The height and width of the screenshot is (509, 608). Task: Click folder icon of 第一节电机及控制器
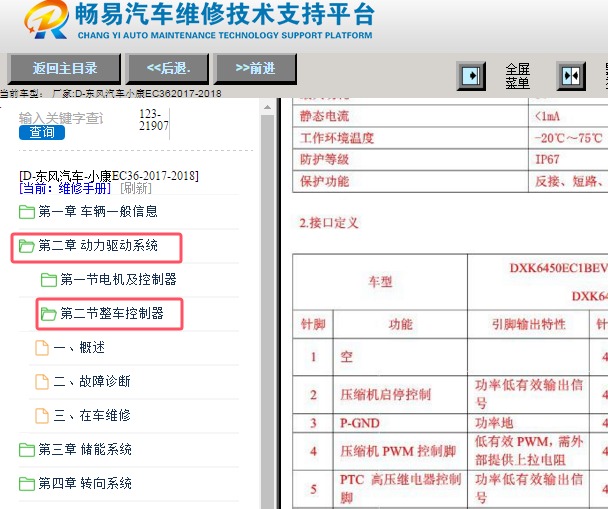point(49,280)
